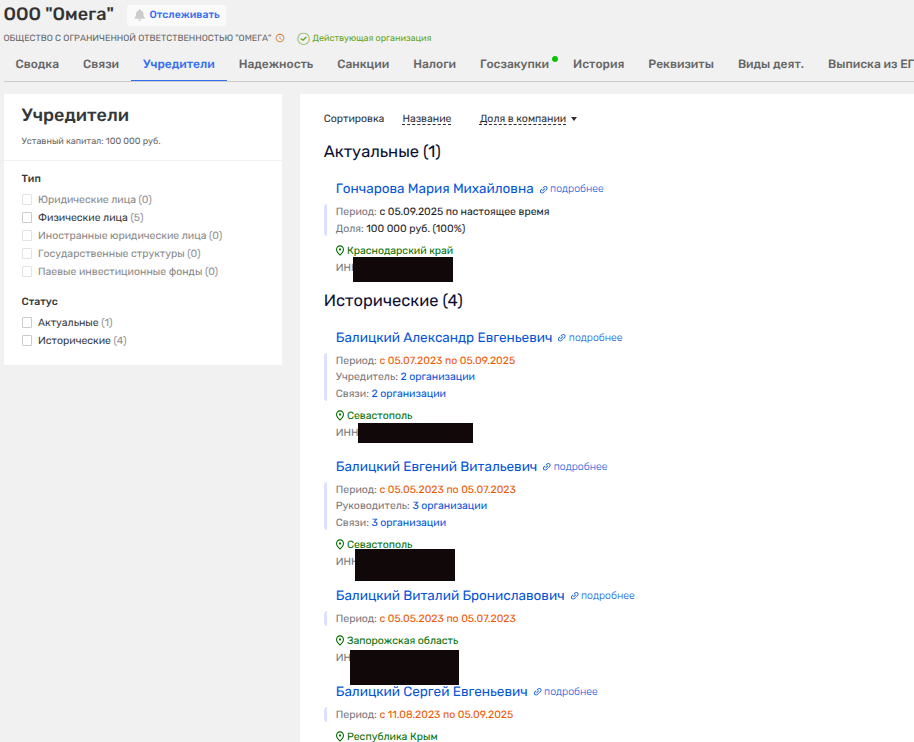The image size is (914, 742).
Task: Open подробнее for Балицкий Виталий Брониславович
Action: coord(607,596)
